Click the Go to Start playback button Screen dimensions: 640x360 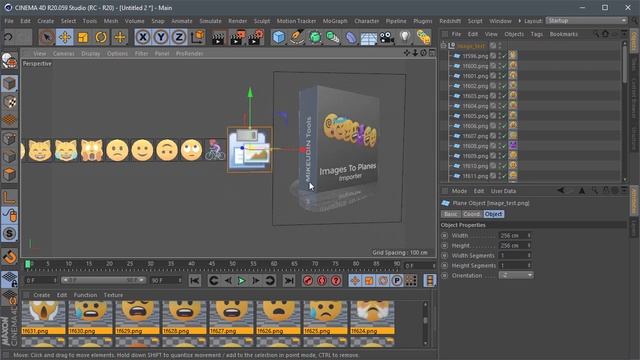point(195,281)
